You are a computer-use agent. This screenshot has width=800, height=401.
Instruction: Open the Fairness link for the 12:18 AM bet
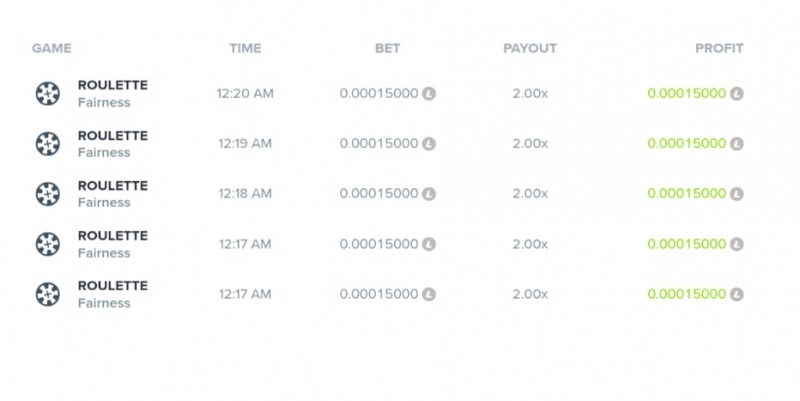click(x=104, y=203)
